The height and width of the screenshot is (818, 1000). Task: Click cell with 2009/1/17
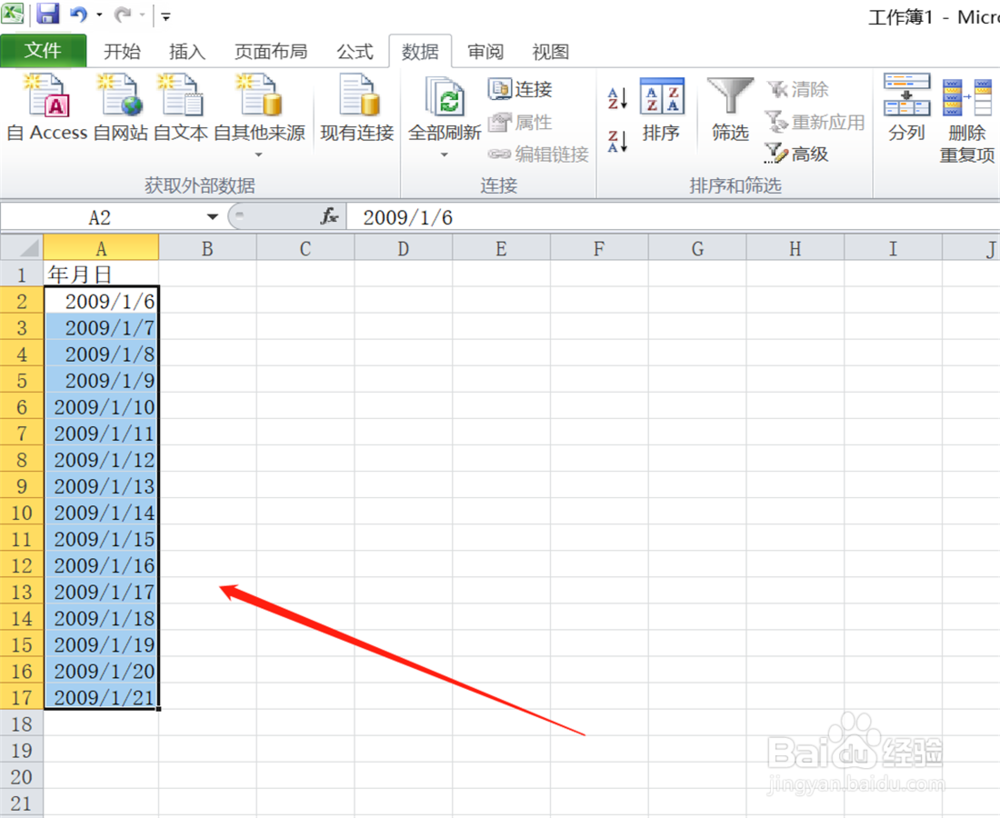pyautogui.click(x=101, y=592)
